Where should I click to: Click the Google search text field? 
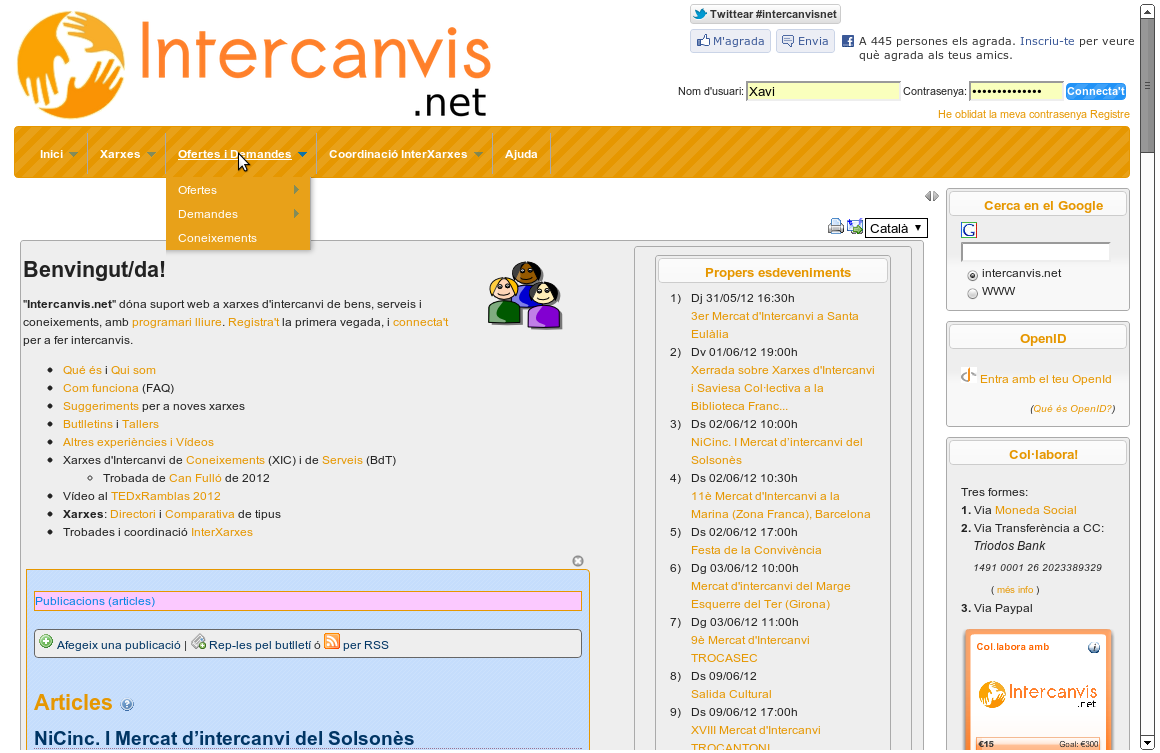click(x=1035, y=252)
